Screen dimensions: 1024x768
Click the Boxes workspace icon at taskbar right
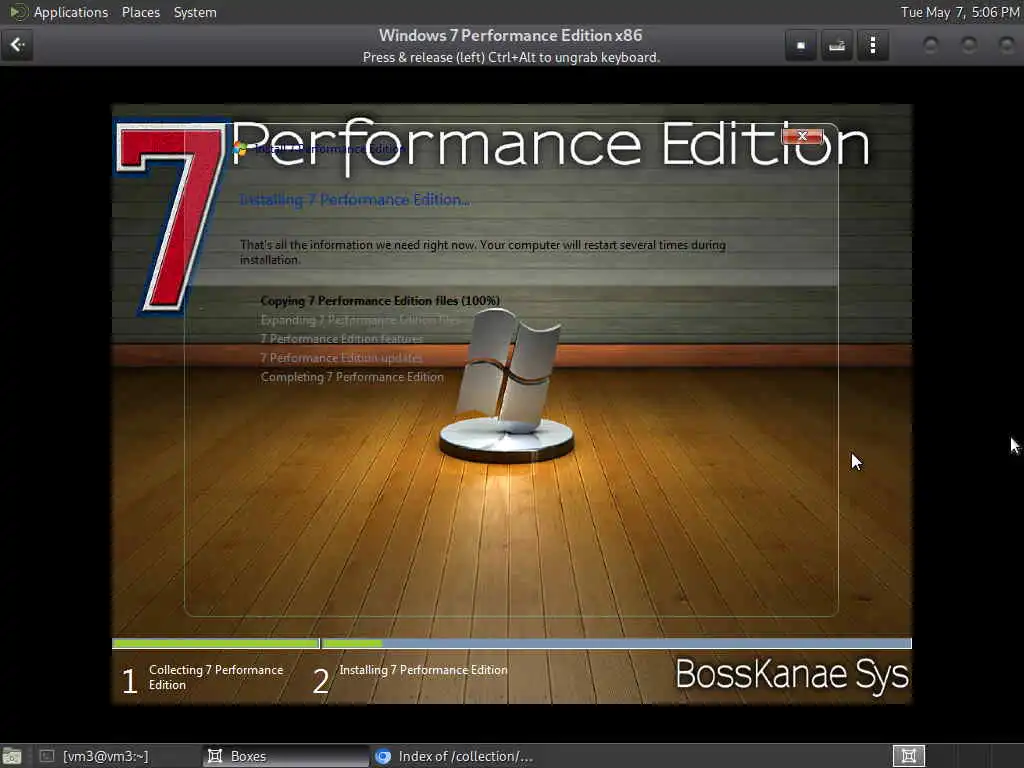coord(908,756)
